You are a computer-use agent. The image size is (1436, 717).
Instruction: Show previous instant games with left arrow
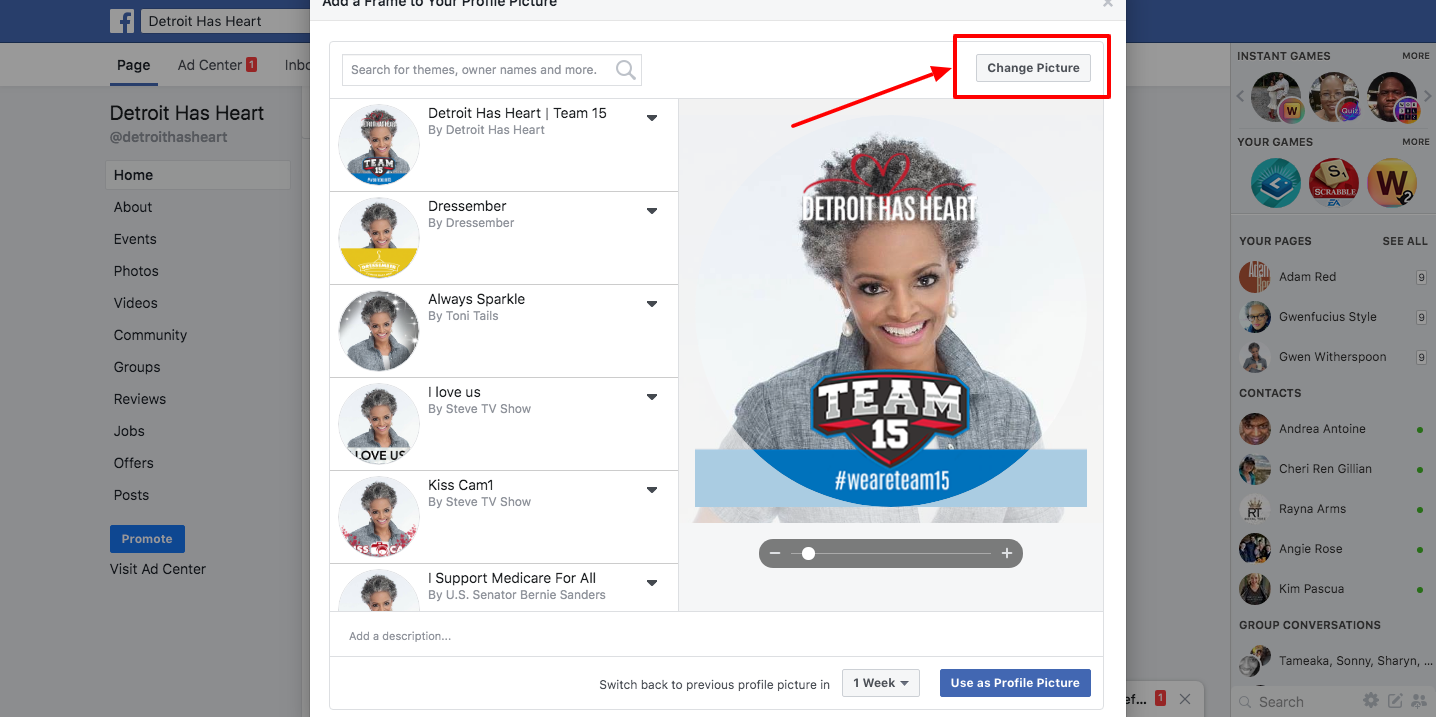tap(1242, 97)
